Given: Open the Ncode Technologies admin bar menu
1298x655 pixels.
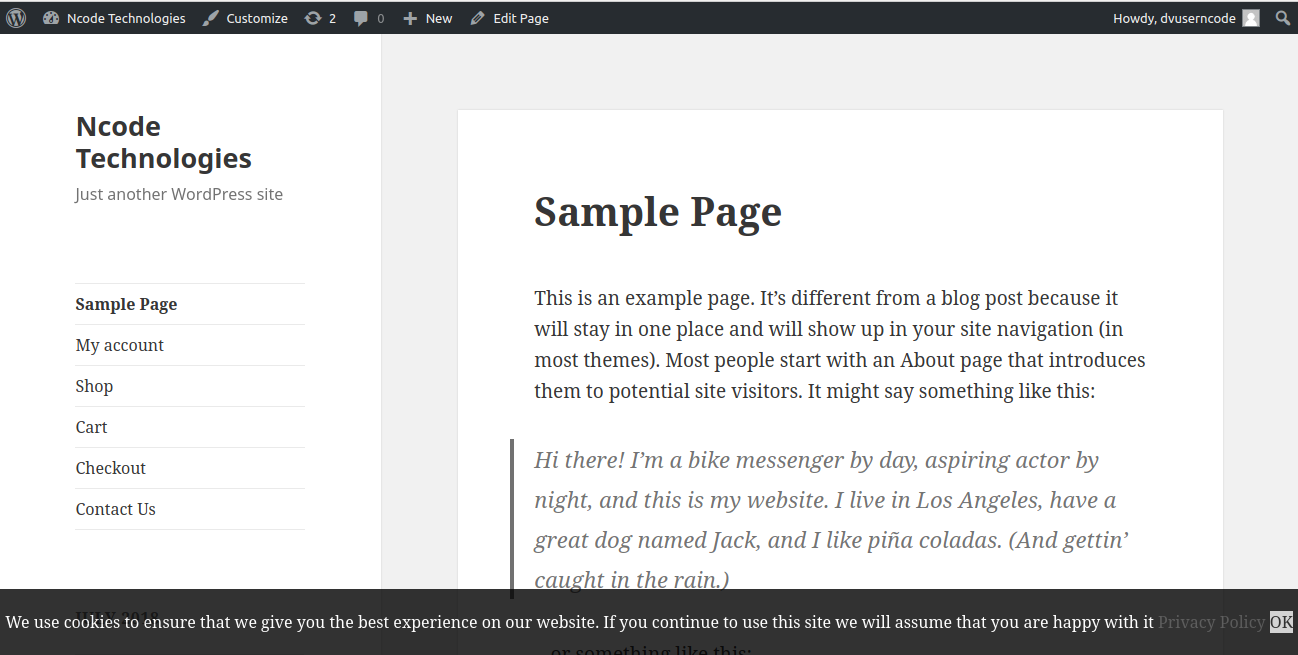Looking at the screenshot, I should pyautogui.click(x=126, y=18).
